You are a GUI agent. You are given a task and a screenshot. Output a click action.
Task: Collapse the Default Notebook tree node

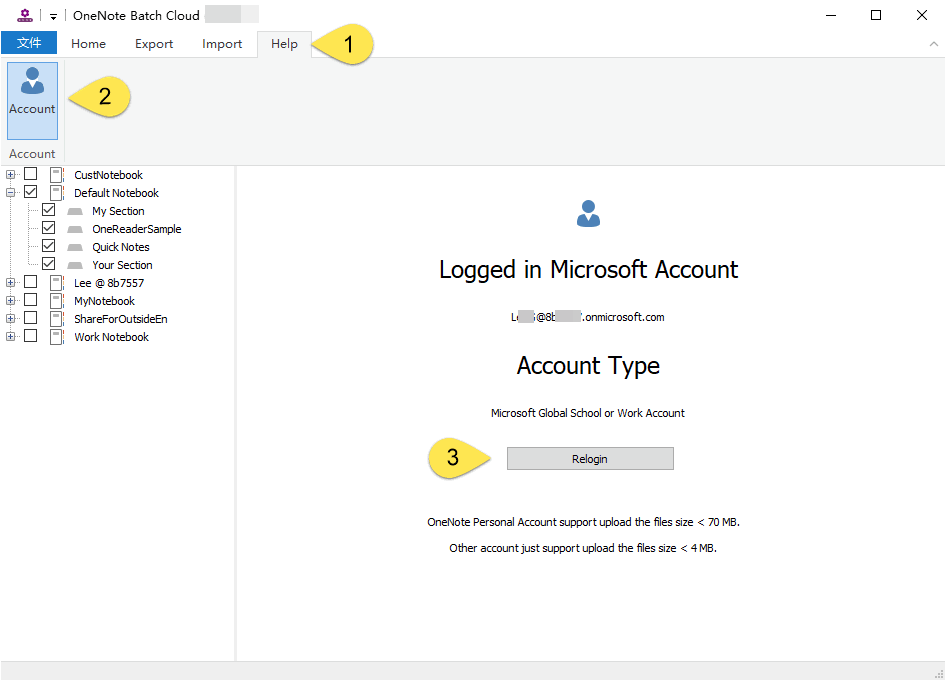click(9, 191)
